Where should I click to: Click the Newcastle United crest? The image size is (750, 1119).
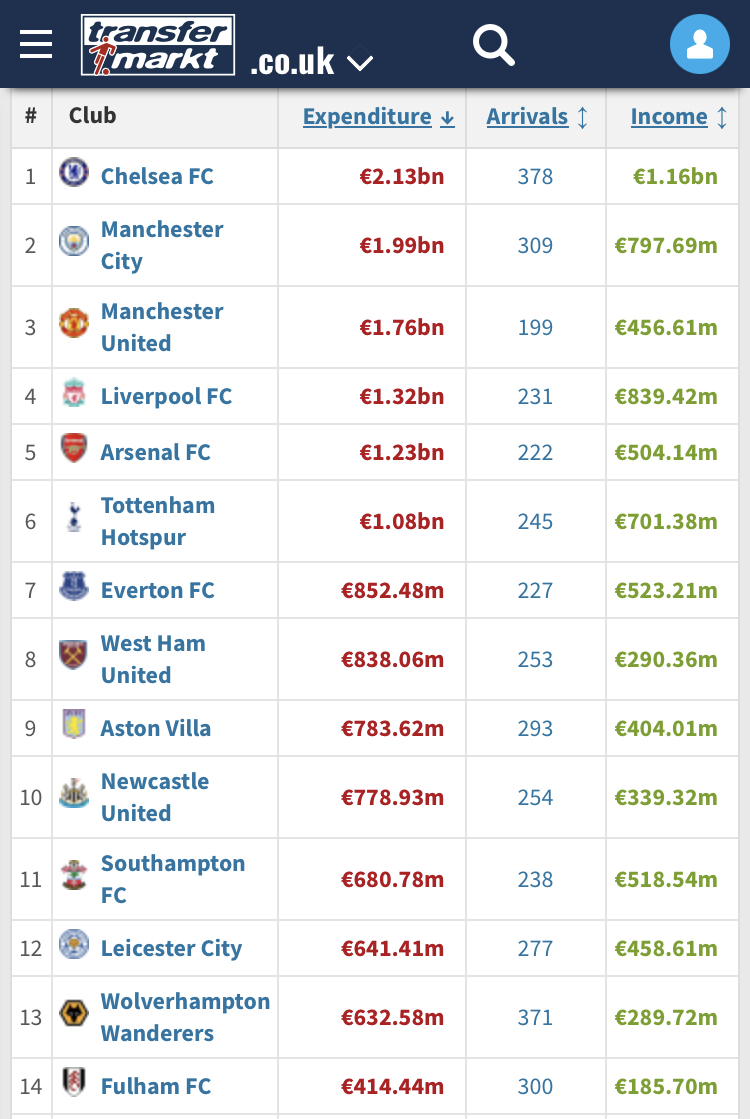pos(74,794)
